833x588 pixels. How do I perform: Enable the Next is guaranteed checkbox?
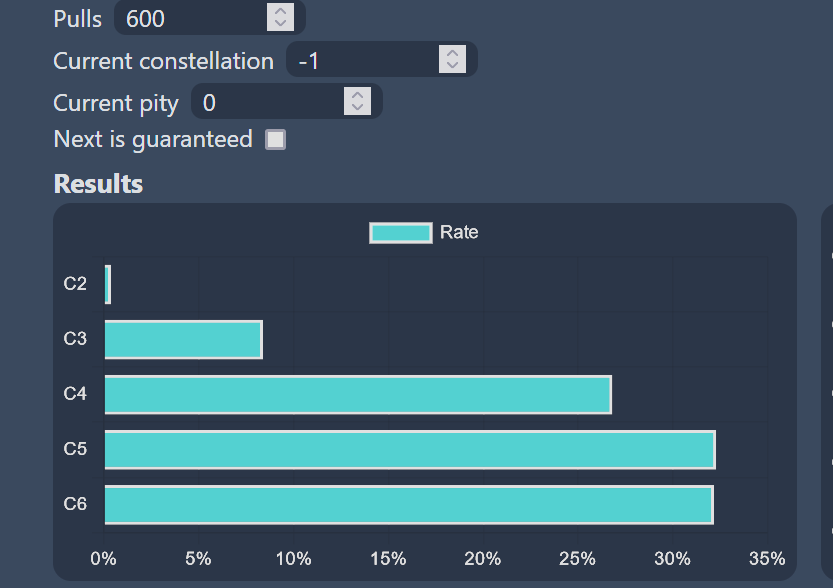pos(275,140)
